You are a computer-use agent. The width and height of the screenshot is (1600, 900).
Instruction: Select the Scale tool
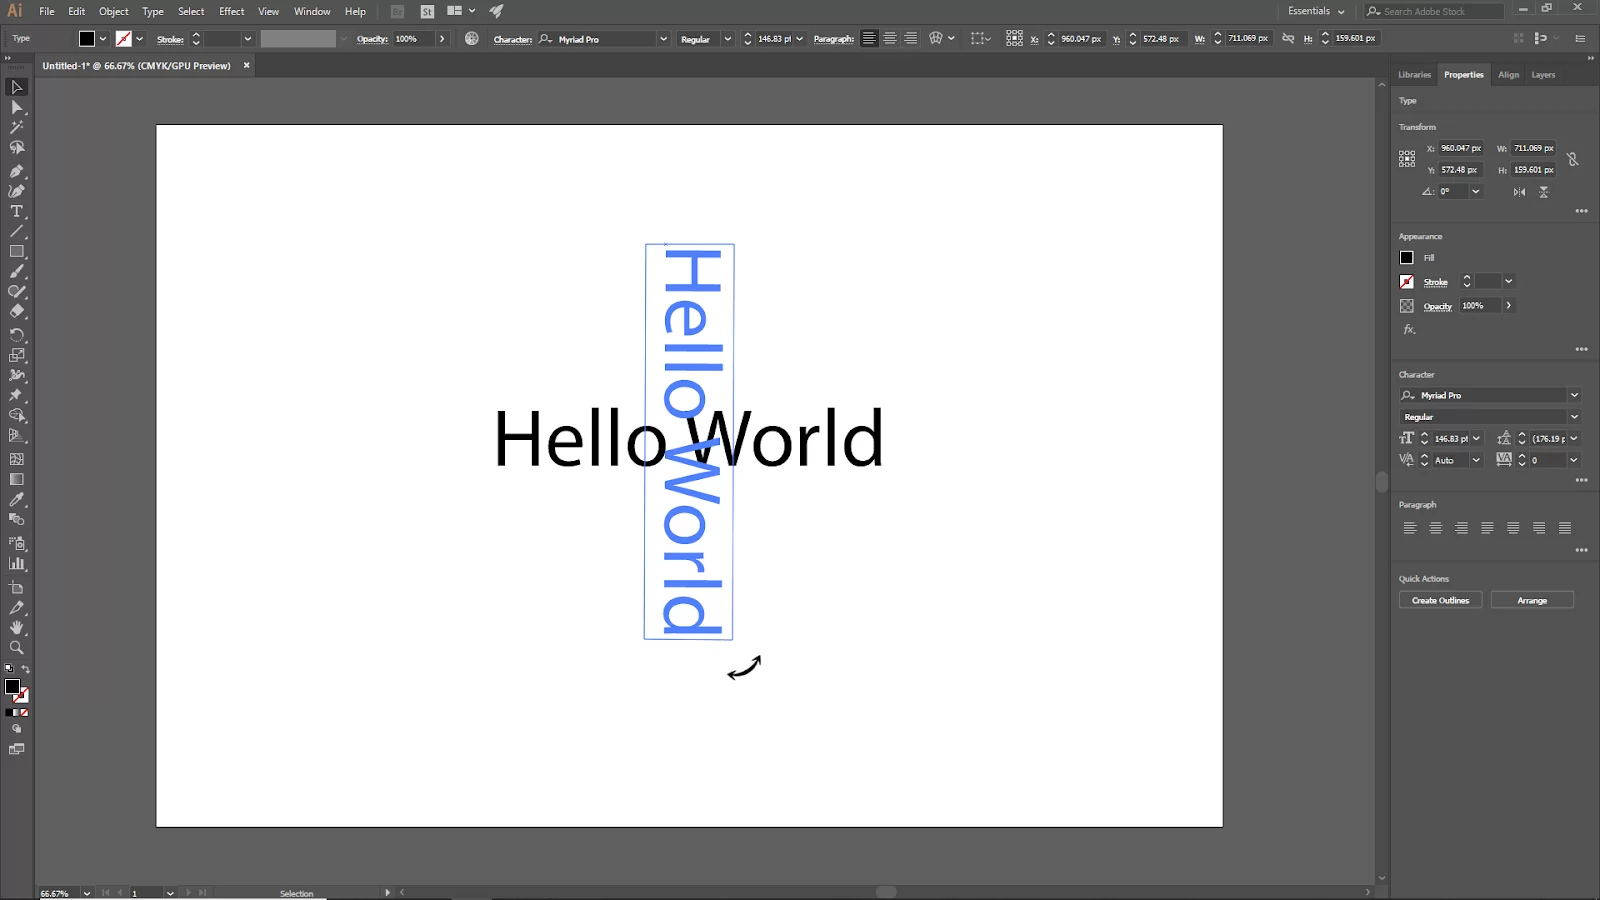click(17, 355)
